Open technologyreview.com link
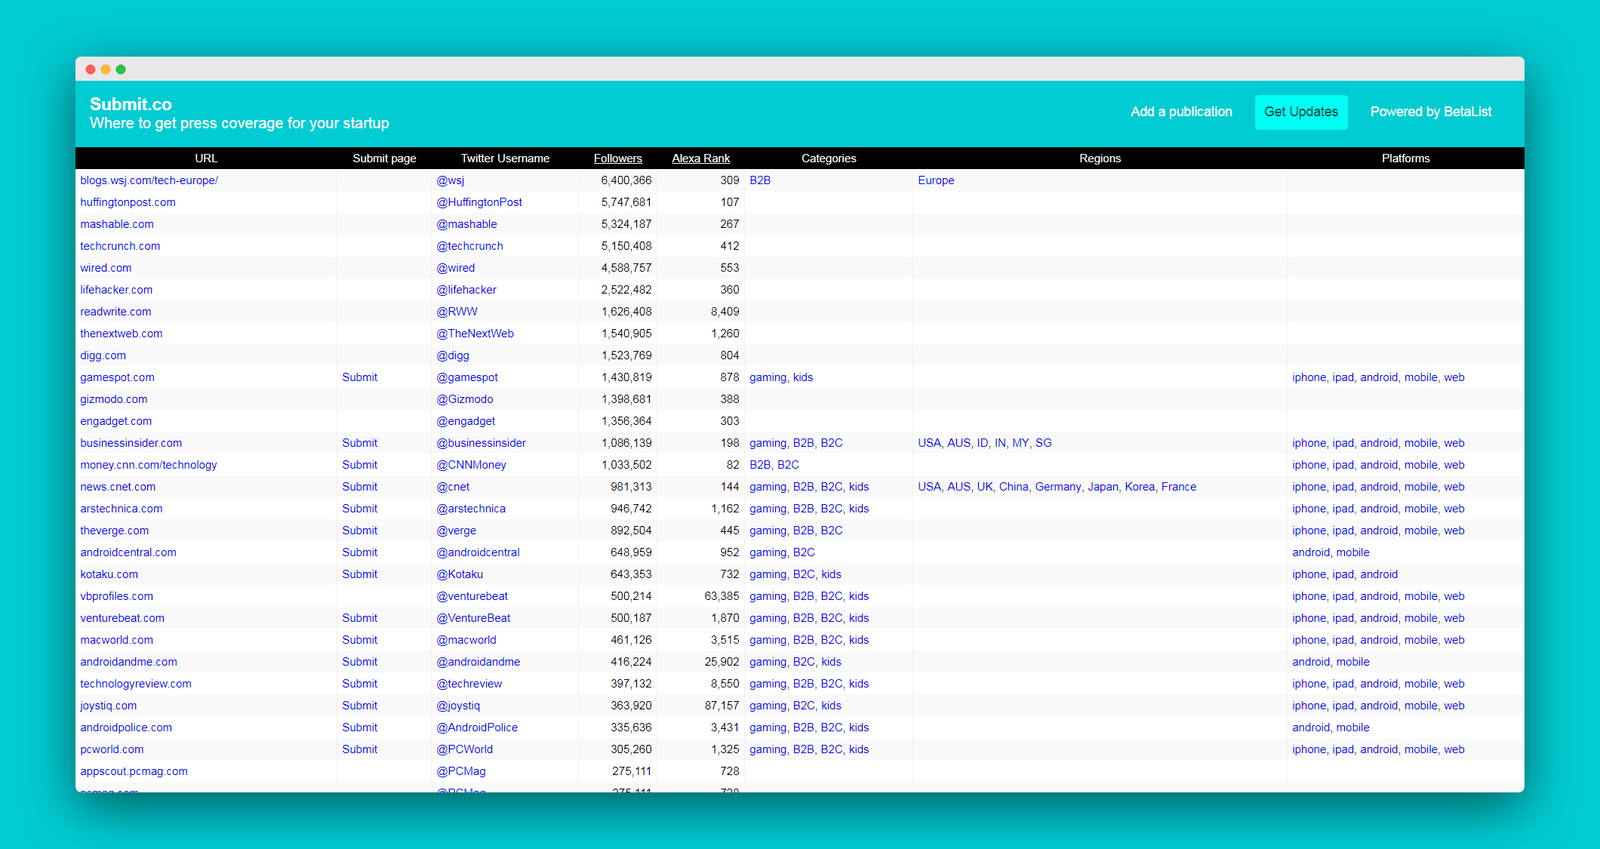The height and width of the screenshot is (849, 1600). tap(136, 685)
